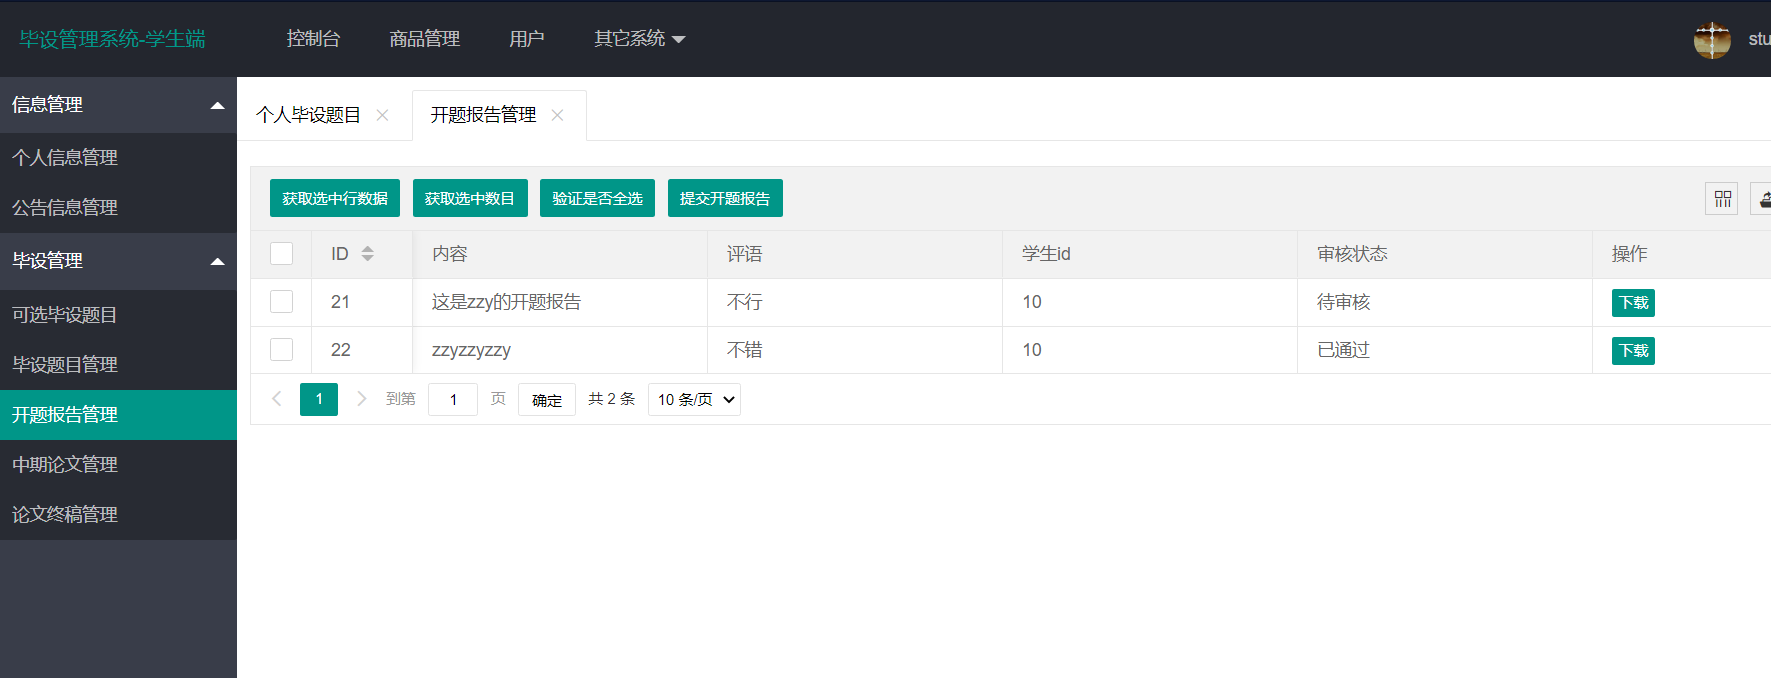Go to previous page arrow
This screenshot has width=1771, height=678.
[277, 399]
